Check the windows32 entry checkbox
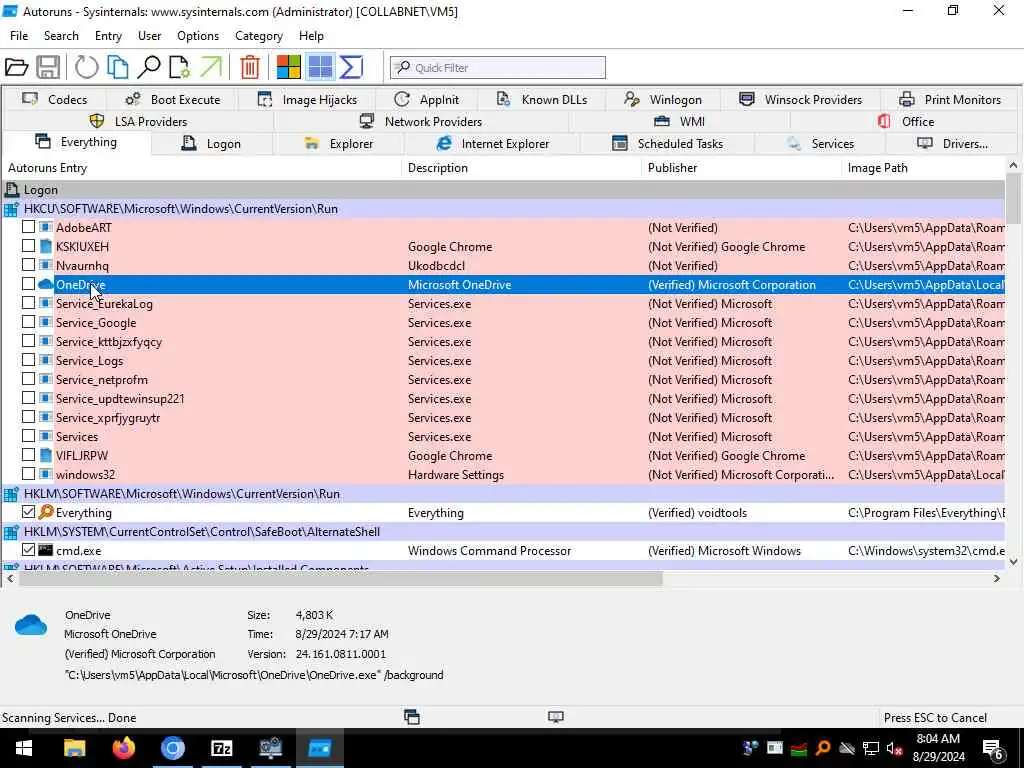The image size is (1024, 768). pos(28,474)
